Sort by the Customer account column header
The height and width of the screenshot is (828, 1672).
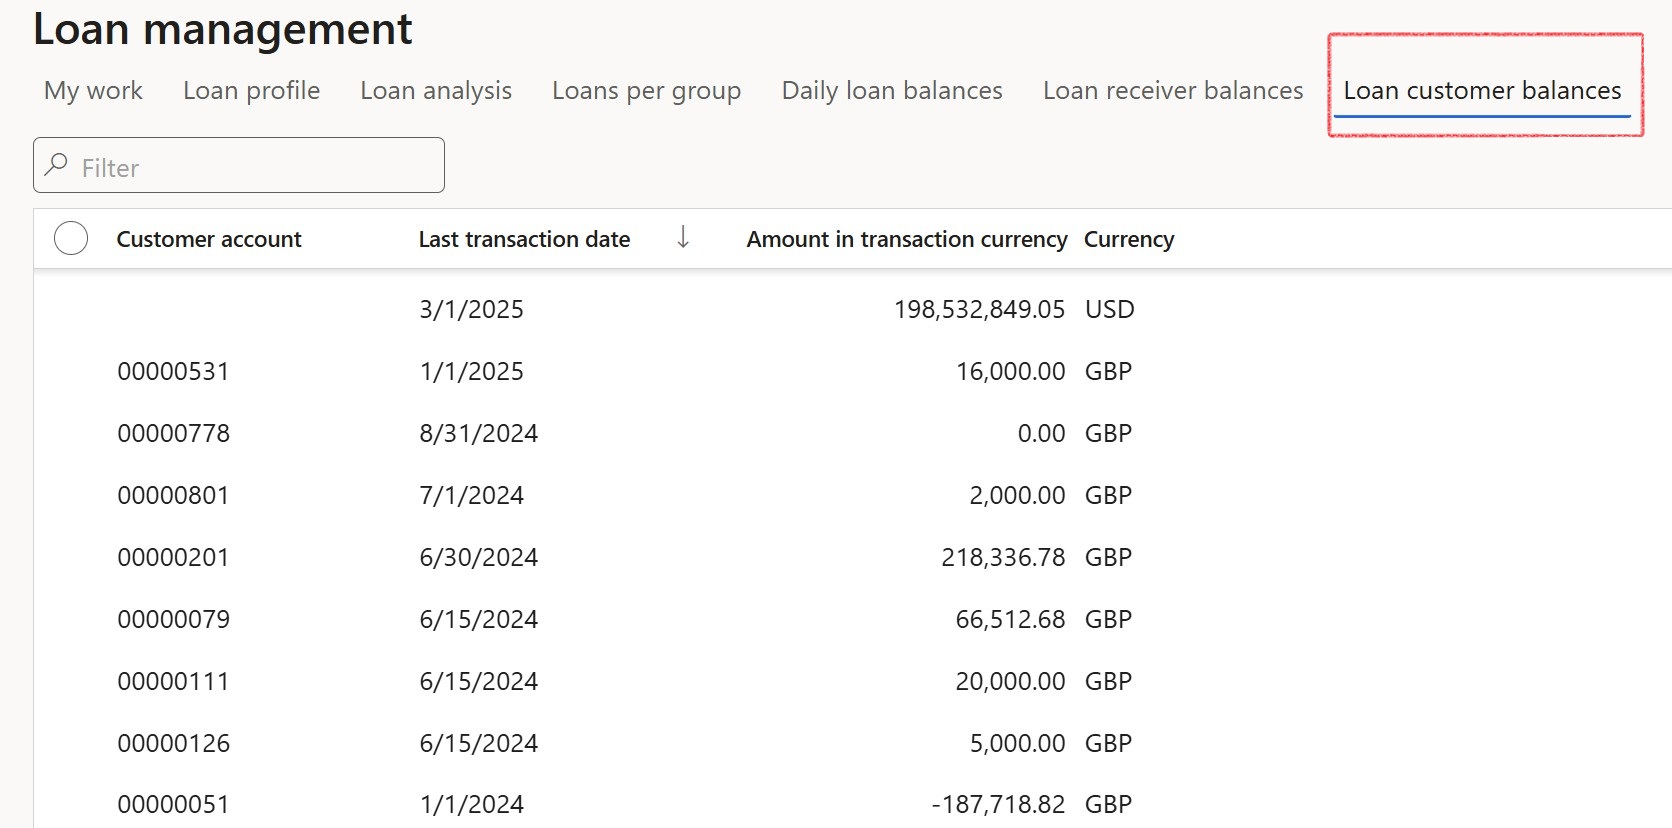(209, 239)
